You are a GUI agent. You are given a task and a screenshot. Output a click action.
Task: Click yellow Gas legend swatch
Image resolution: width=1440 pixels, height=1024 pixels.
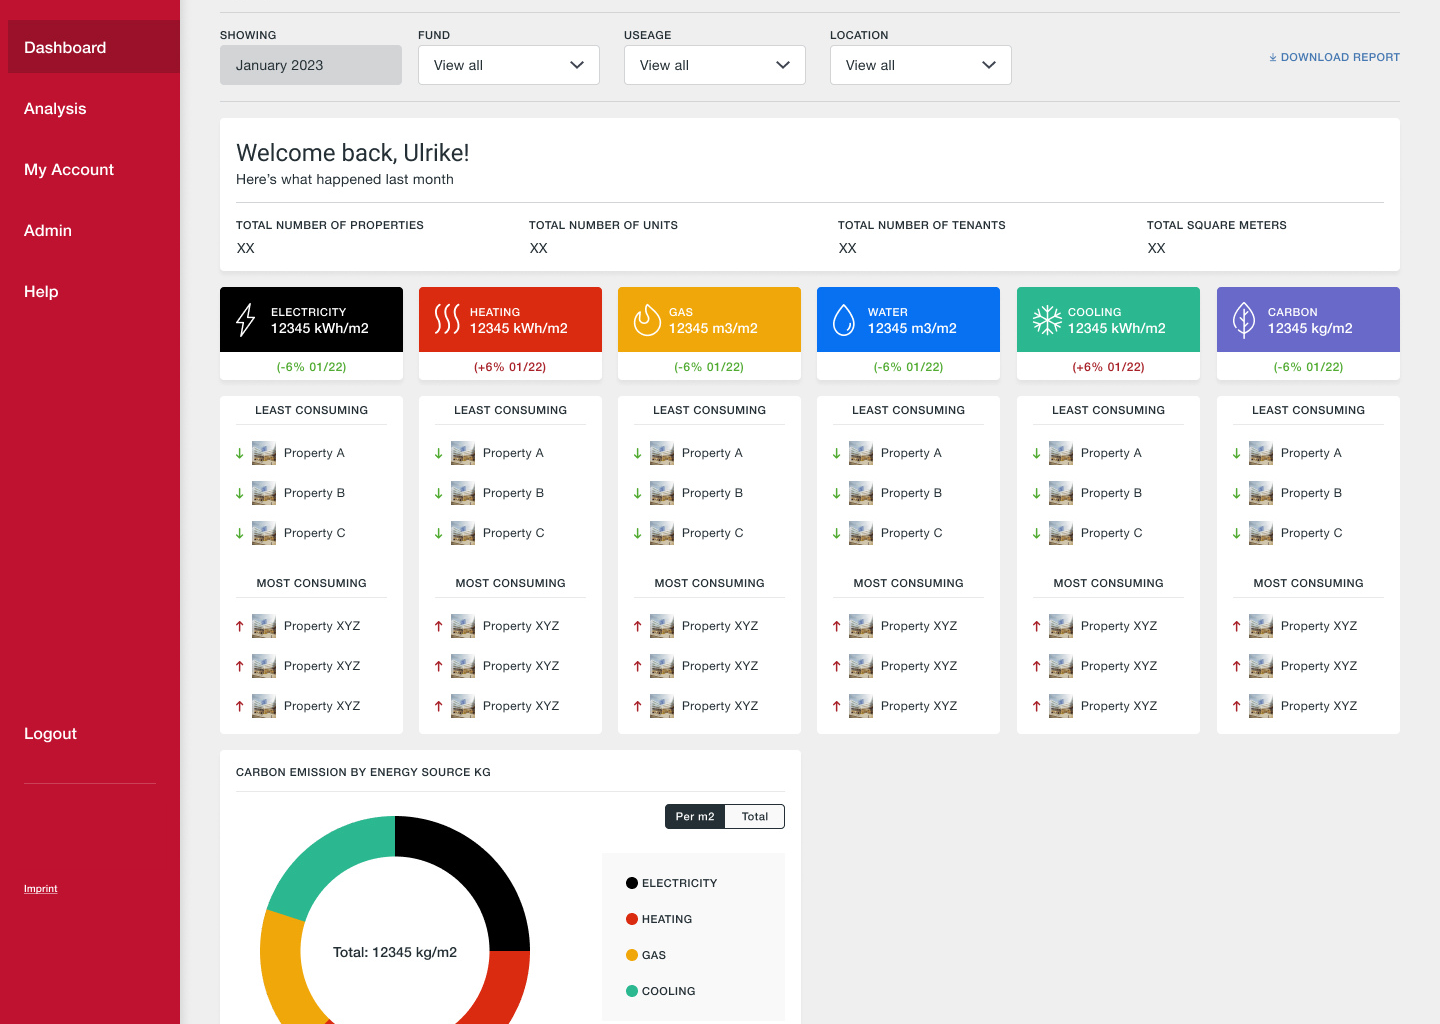pos(632,955)
